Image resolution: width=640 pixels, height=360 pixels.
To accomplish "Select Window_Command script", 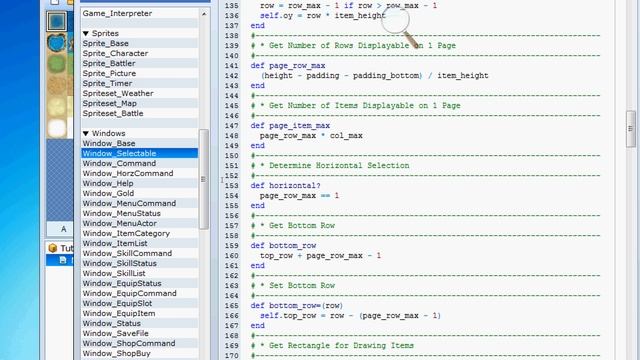I will coord(140,163).
